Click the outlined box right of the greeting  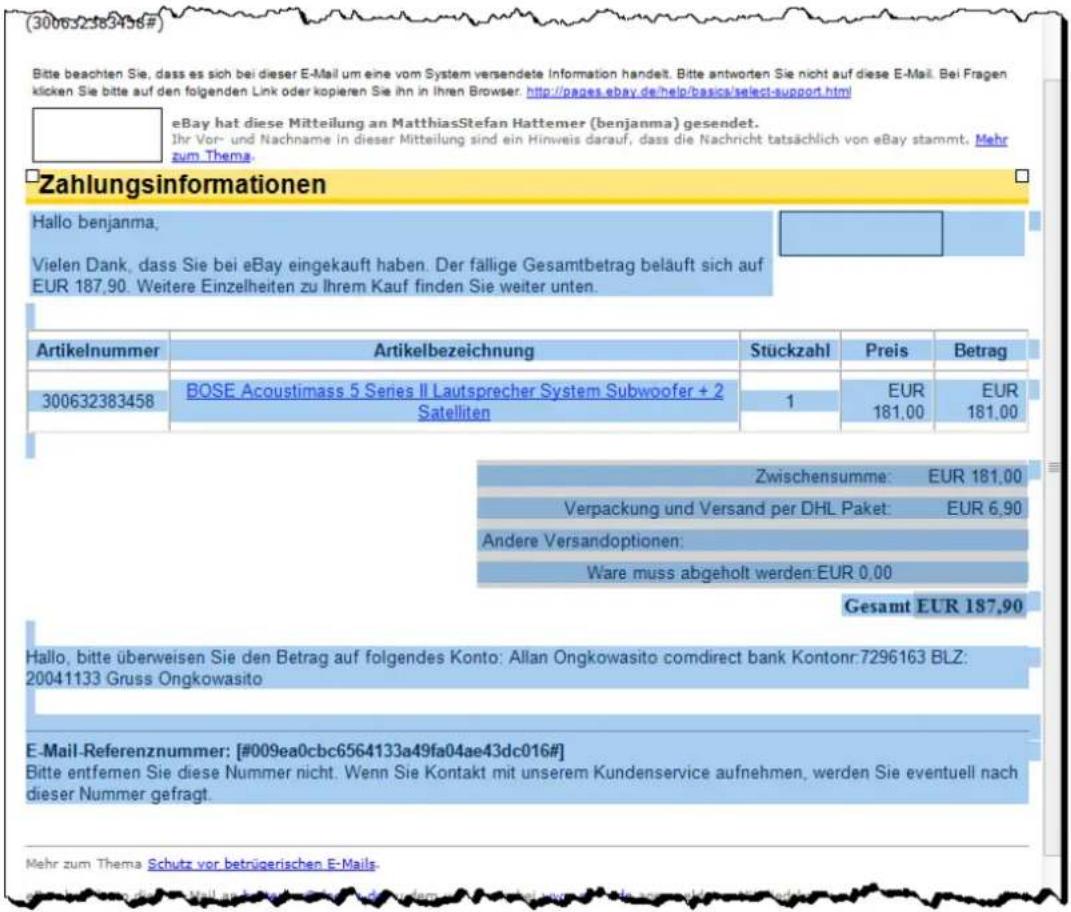coord(861,234)
